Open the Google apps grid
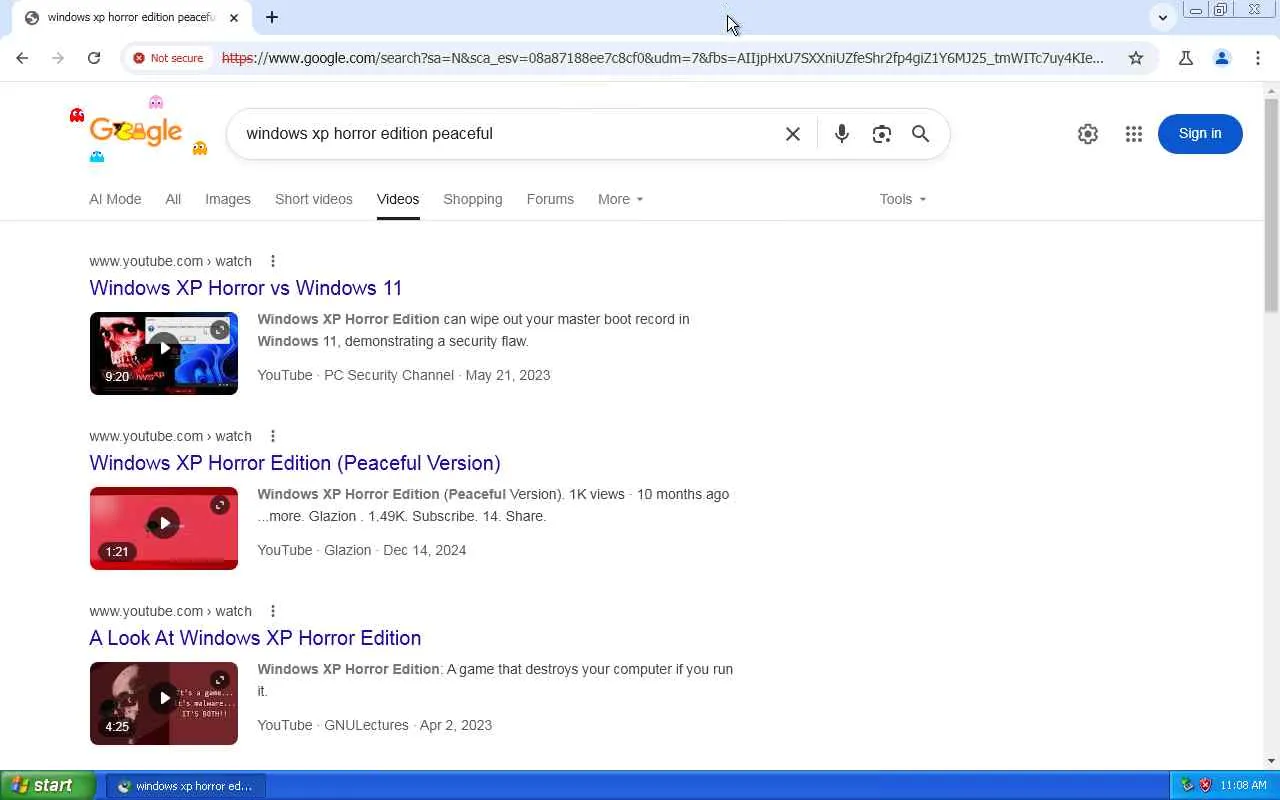The width and height of the screenshot is (1280, 800). 1134,134
